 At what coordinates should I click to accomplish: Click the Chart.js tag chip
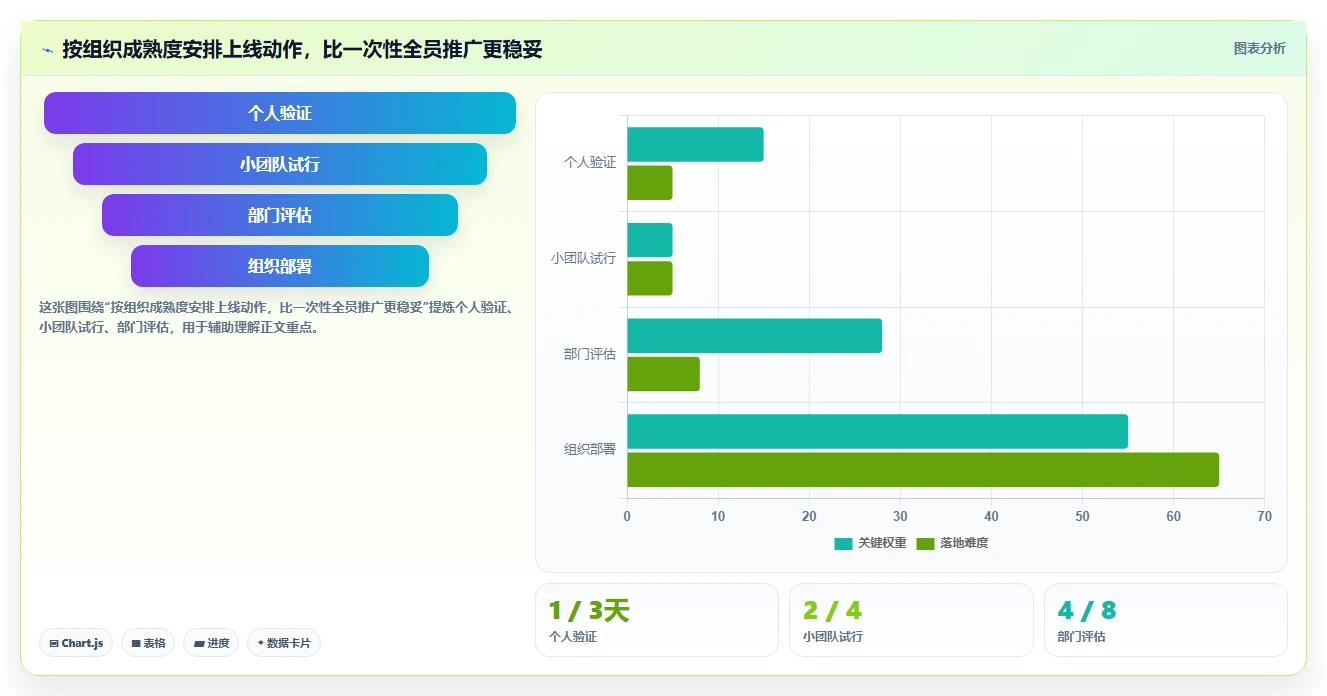tap(76, 643)
